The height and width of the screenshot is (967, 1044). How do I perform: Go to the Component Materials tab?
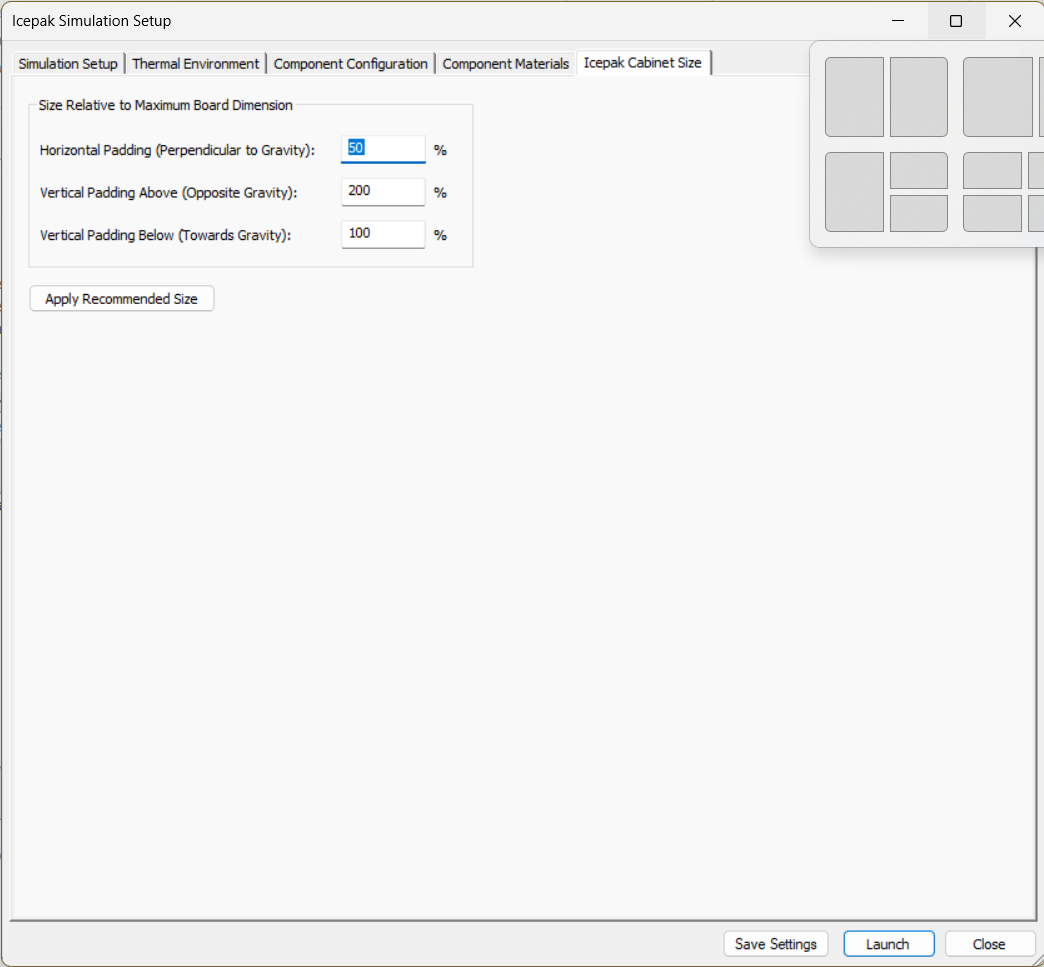[505, 64]
